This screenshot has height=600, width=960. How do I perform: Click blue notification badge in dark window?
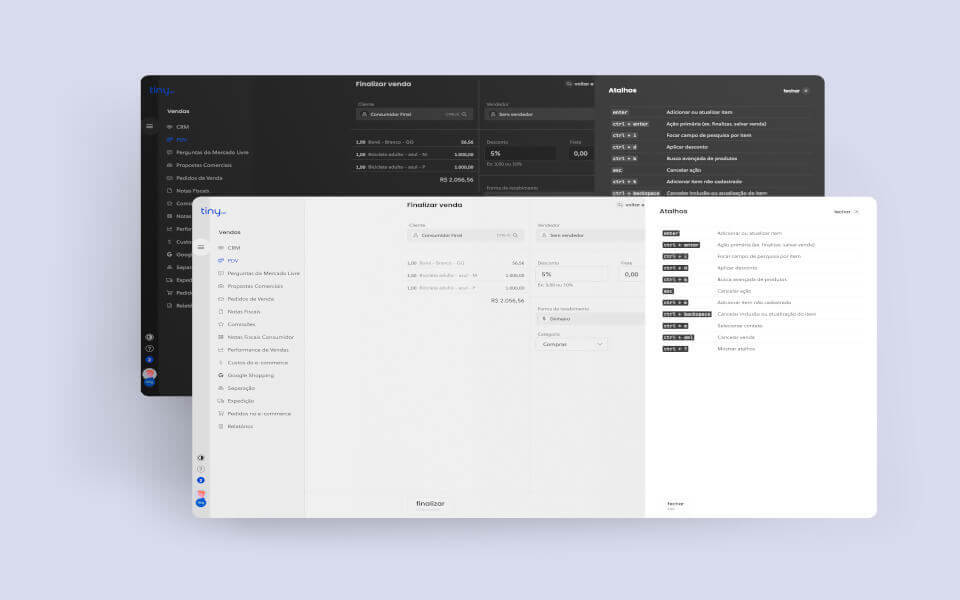[149, 360]
